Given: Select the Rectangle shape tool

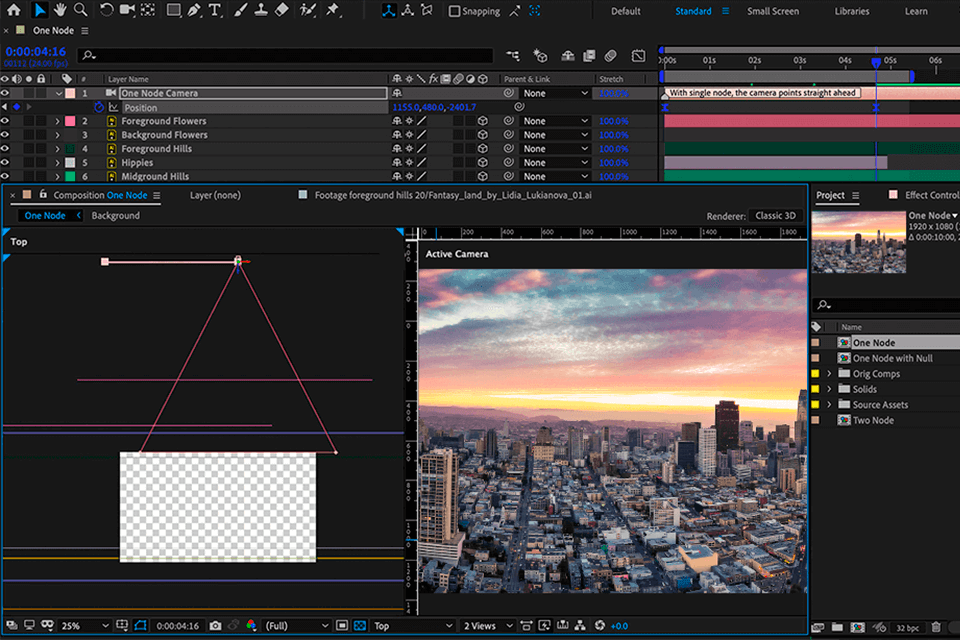Looking at the screenshot, I should tap(174, 10).
